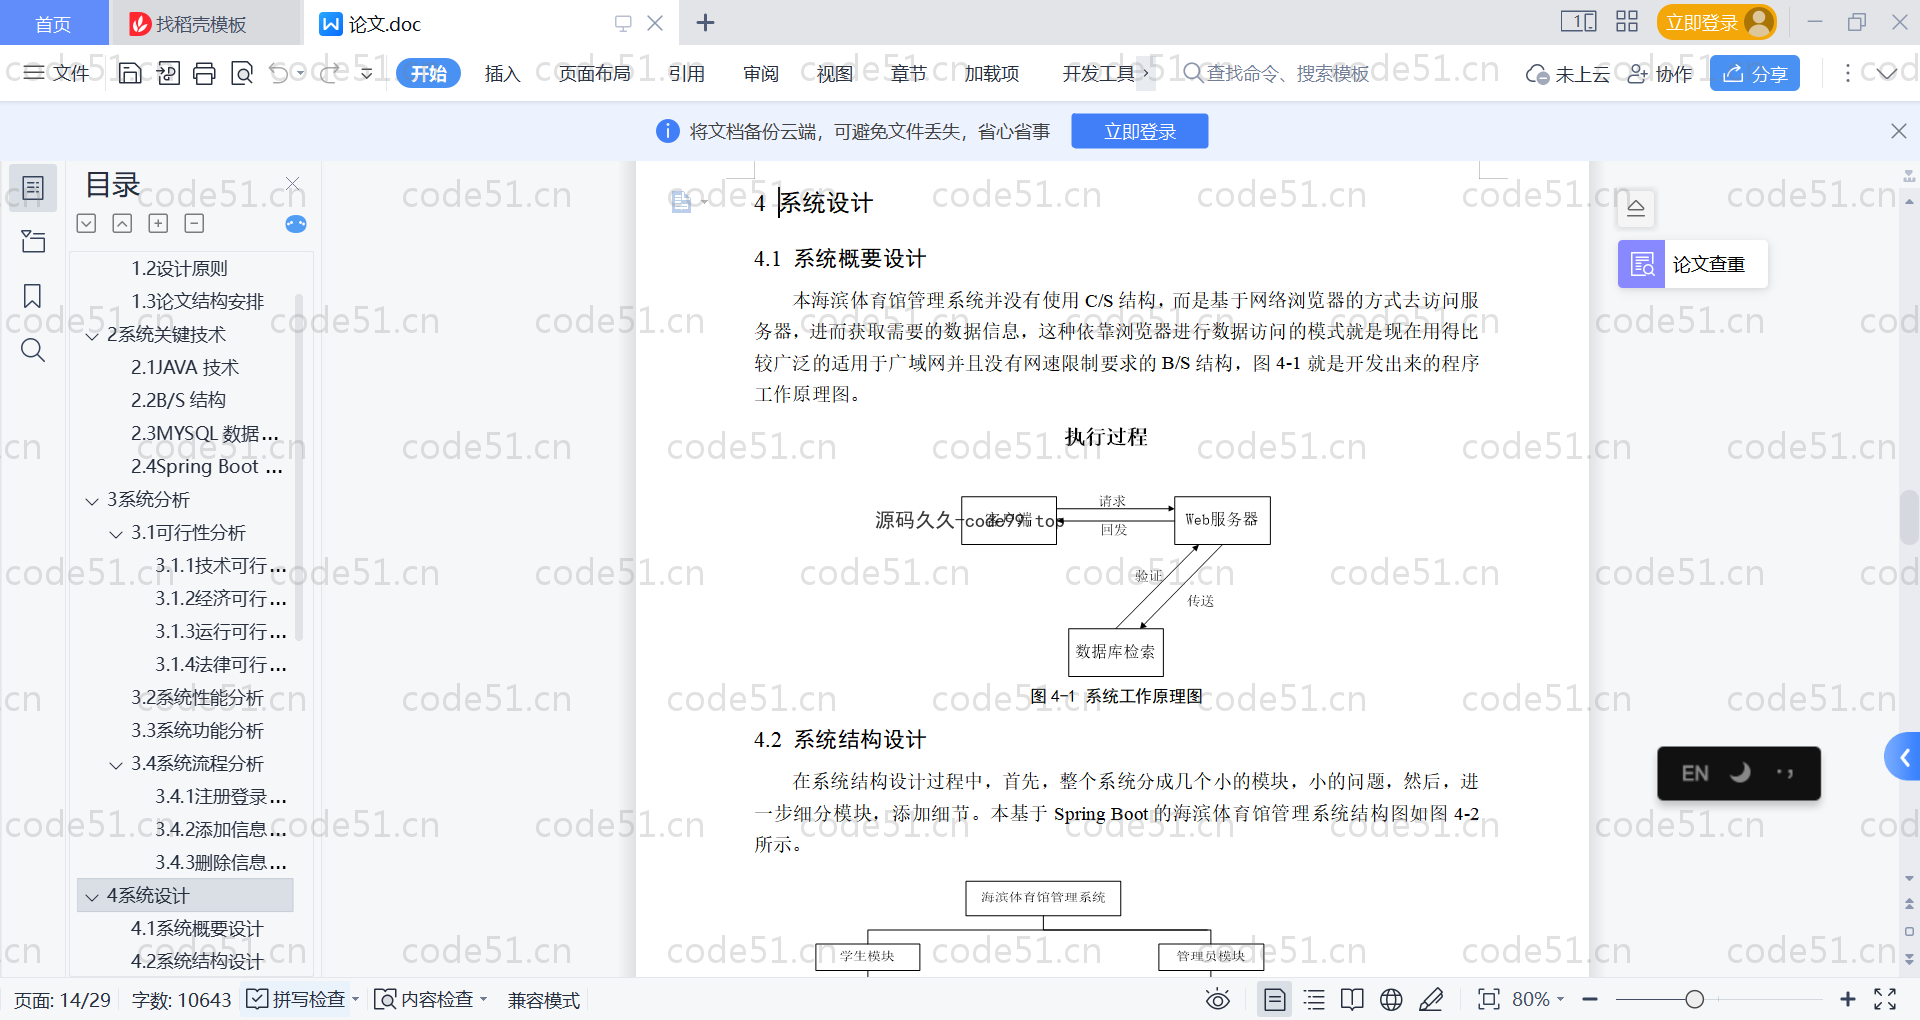Open the Outline/TOC sidebar icon

click(x=33, y=188)
